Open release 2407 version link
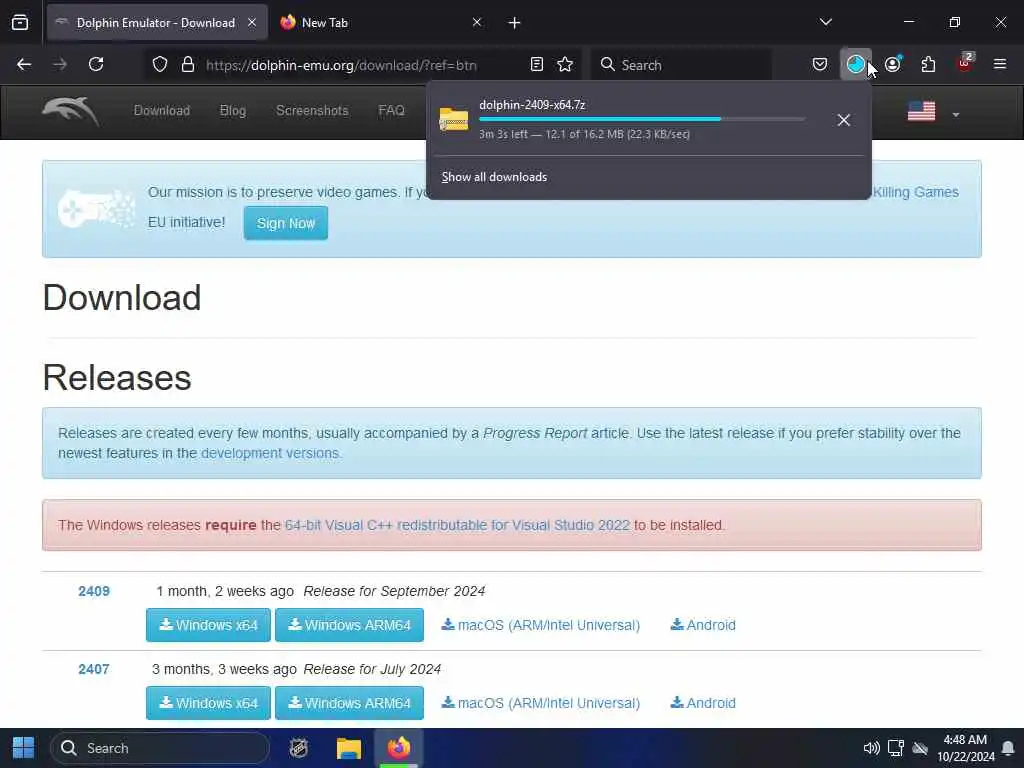 [x=94, y=669]
